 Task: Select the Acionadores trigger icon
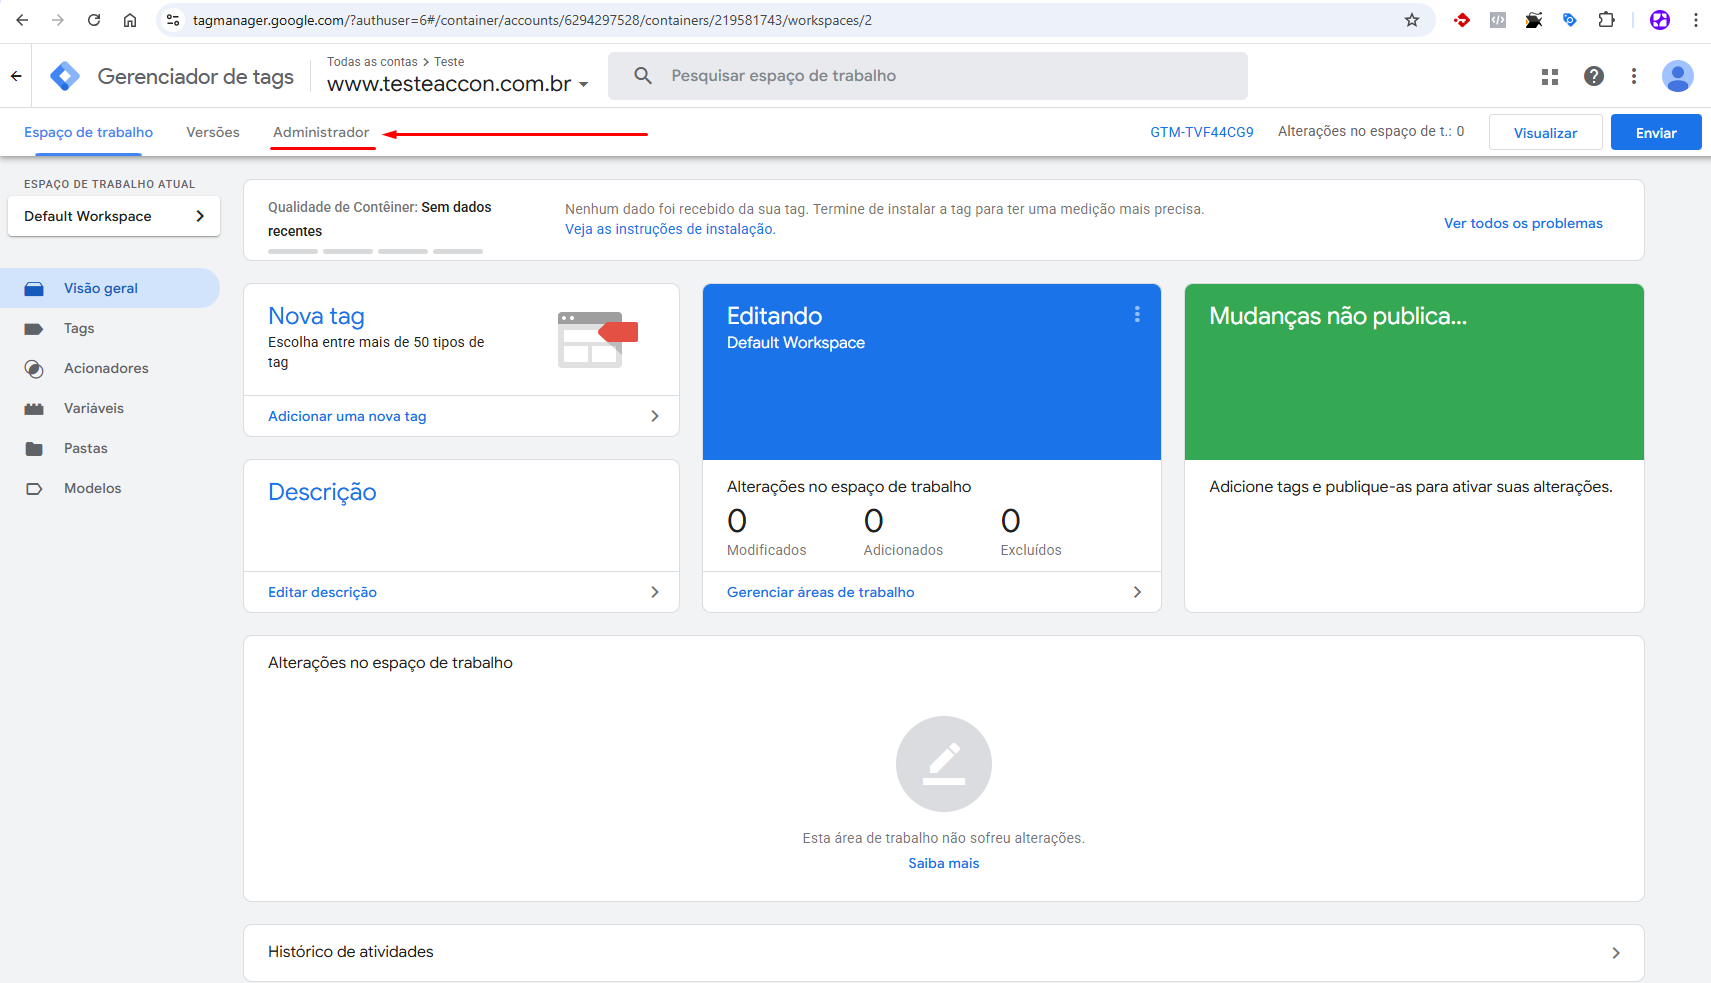(x=34, y=369)
